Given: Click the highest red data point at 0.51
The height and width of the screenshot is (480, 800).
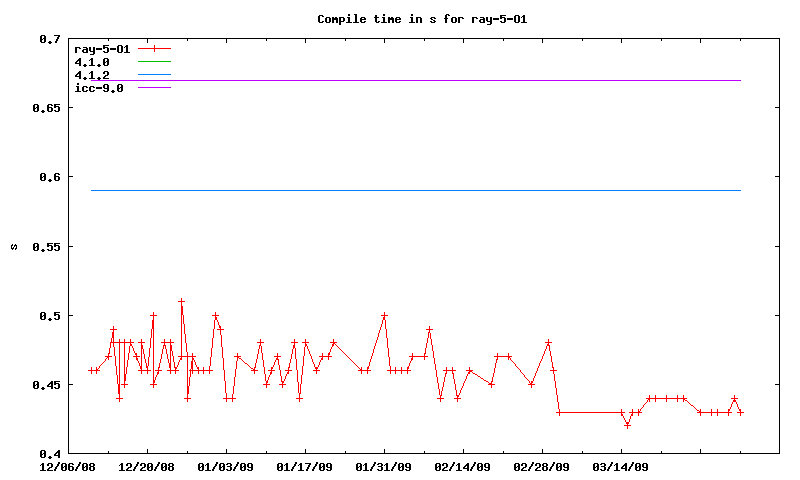Looking at the screenshot, I should click(x=181, y=301).
